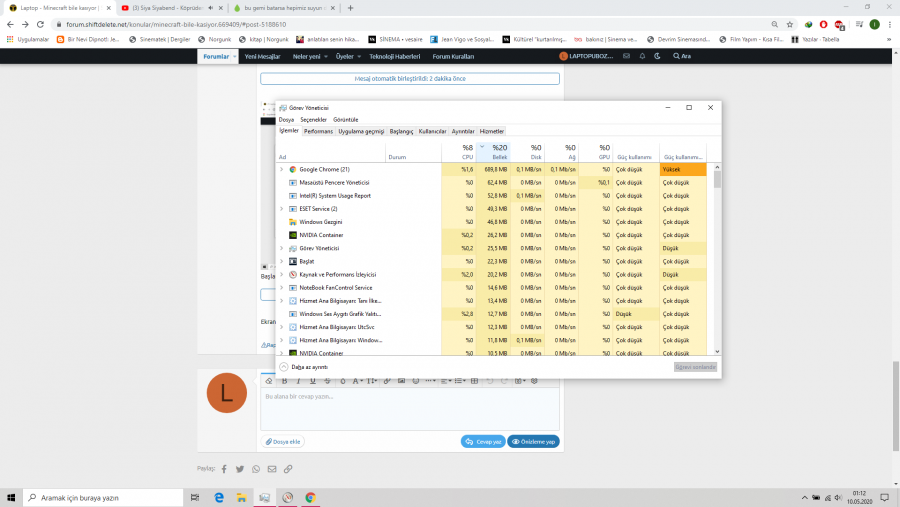This screenshot has width=900, height=507.
Task: Open Üyeler forum menu
Action: pos(348,56)
